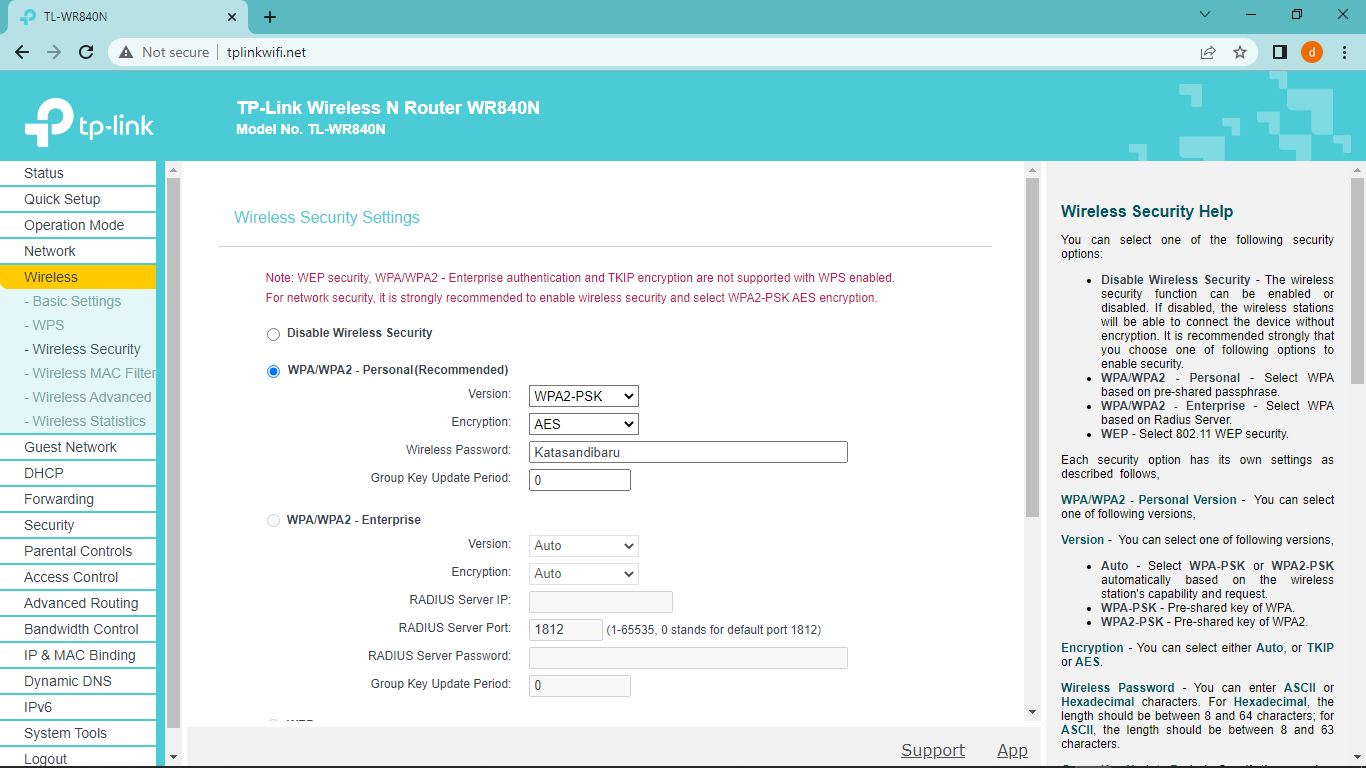Select Disable Wireless Security radio button
This screenshot has height=768, width=1366.
click(x=273, y=334)
